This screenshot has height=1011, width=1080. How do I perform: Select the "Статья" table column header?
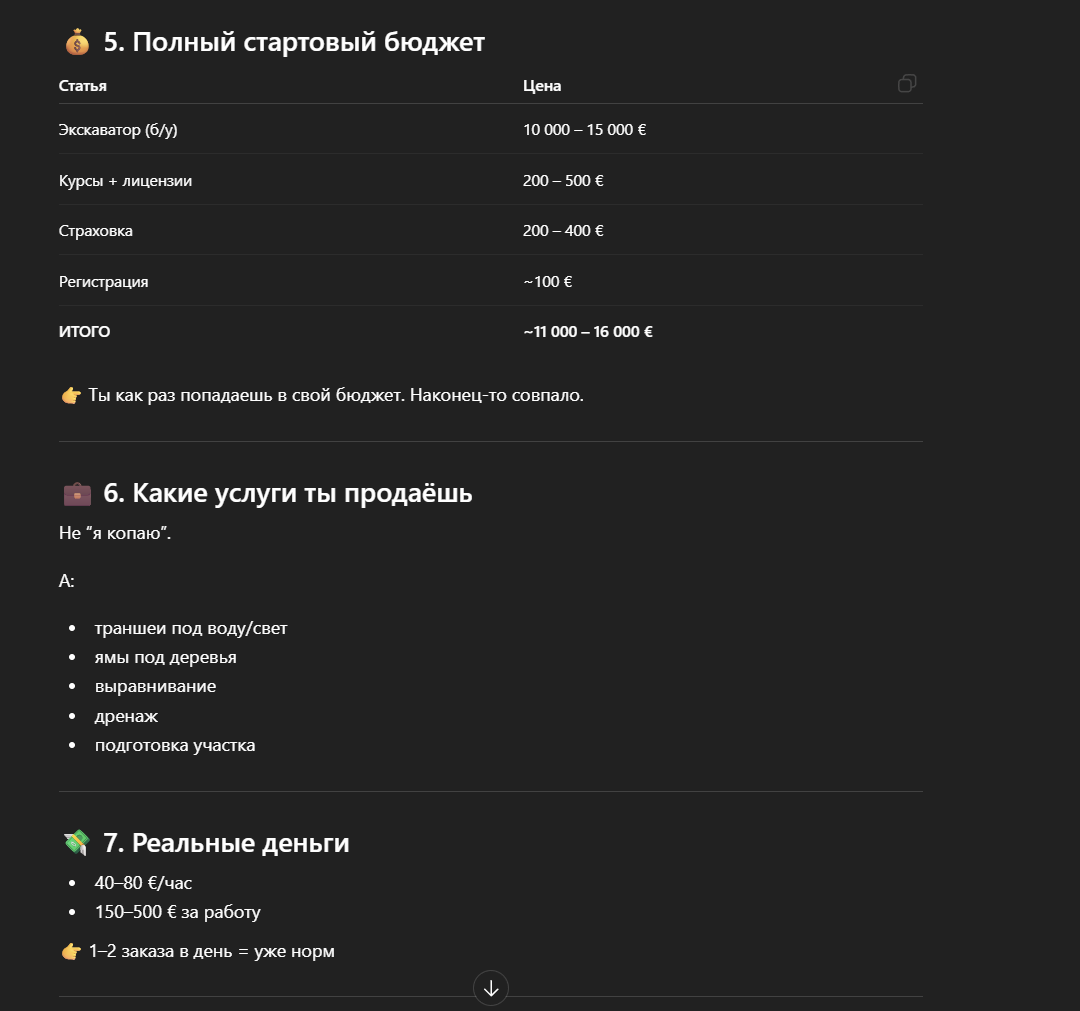(x=83, y=86)
